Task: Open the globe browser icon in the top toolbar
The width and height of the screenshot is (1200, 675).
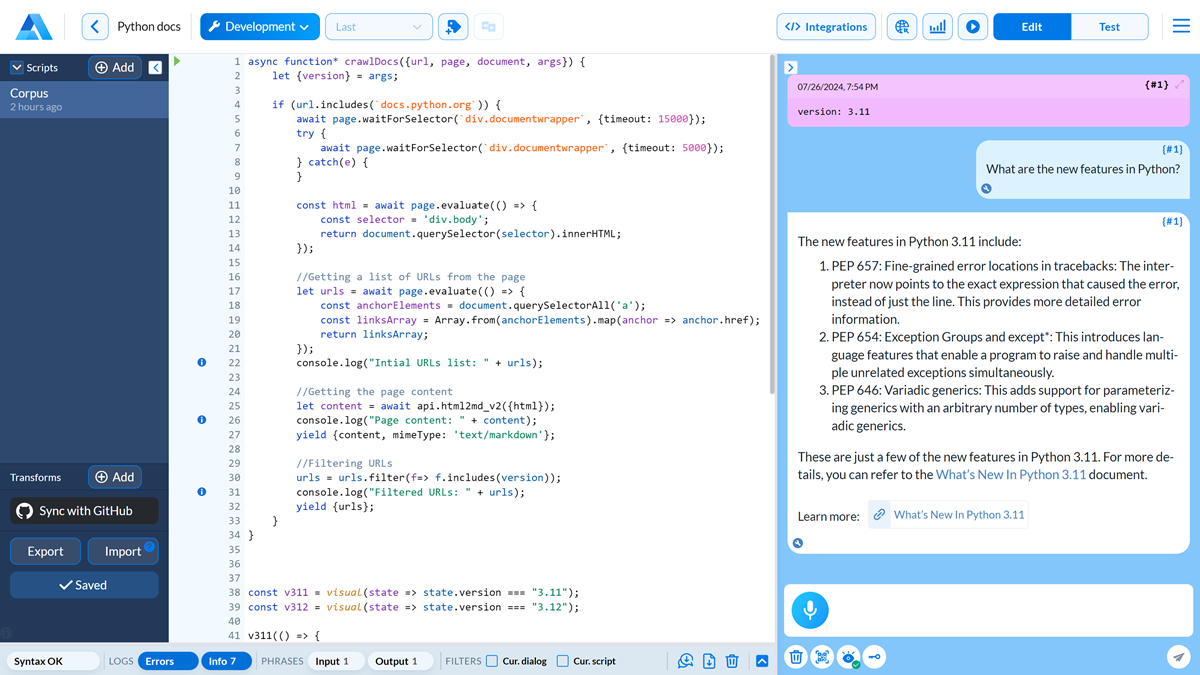Action: click(x=902, y=26)
